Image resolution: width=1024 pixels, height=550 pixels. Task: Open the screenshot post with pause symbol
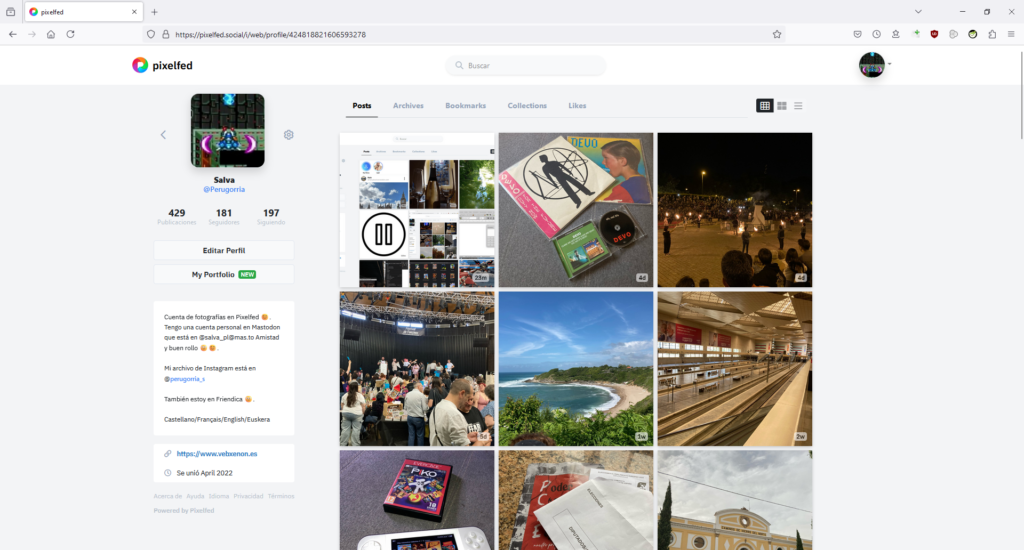[417, 210]
